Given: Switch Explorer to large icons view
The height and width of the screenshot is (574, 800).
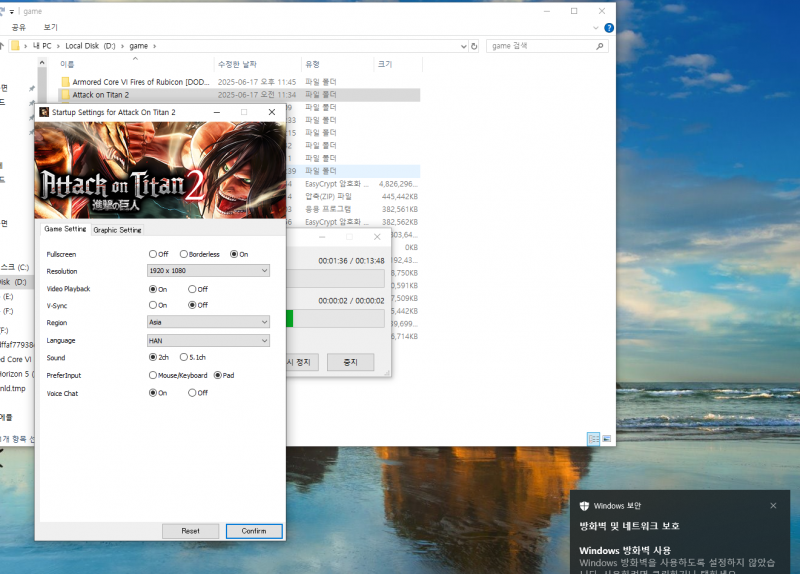Looking at the screenshot, I should click(x=607, y=439).
